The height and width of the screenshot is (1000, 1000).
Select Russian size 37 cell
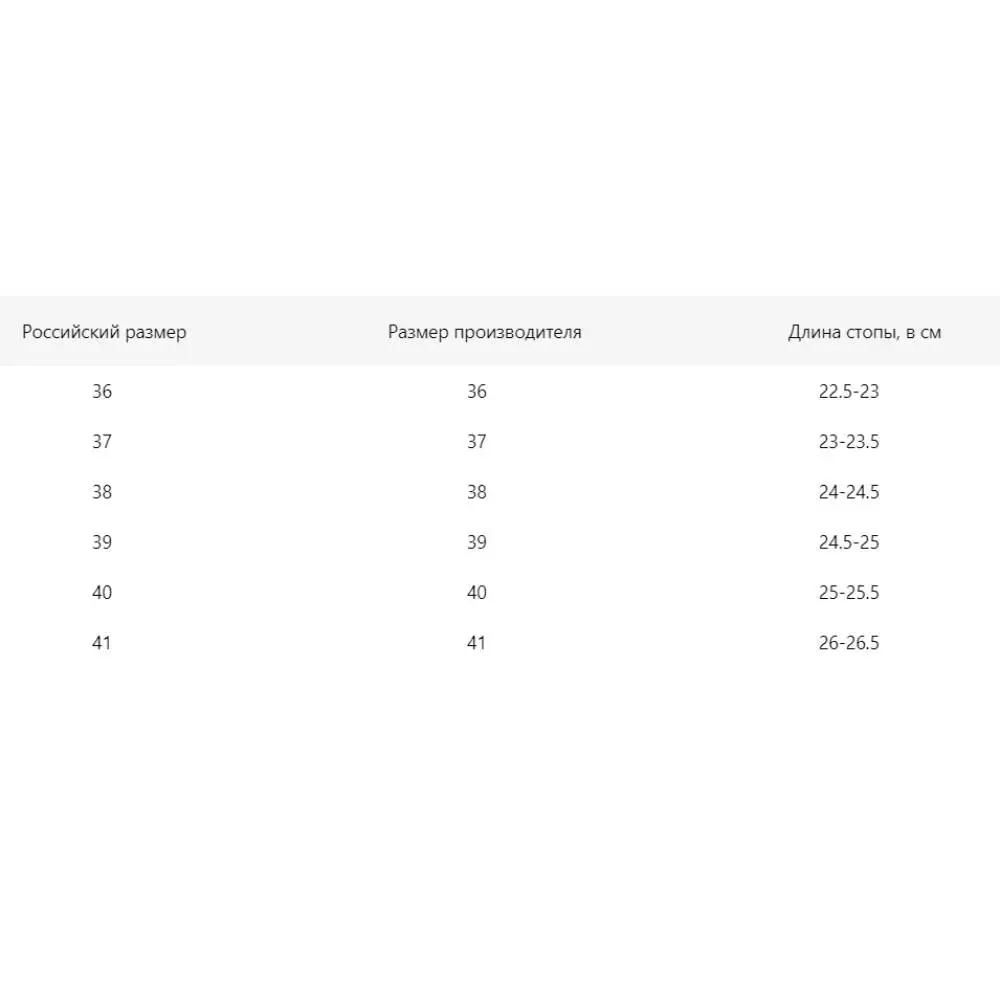click(102, 442)
